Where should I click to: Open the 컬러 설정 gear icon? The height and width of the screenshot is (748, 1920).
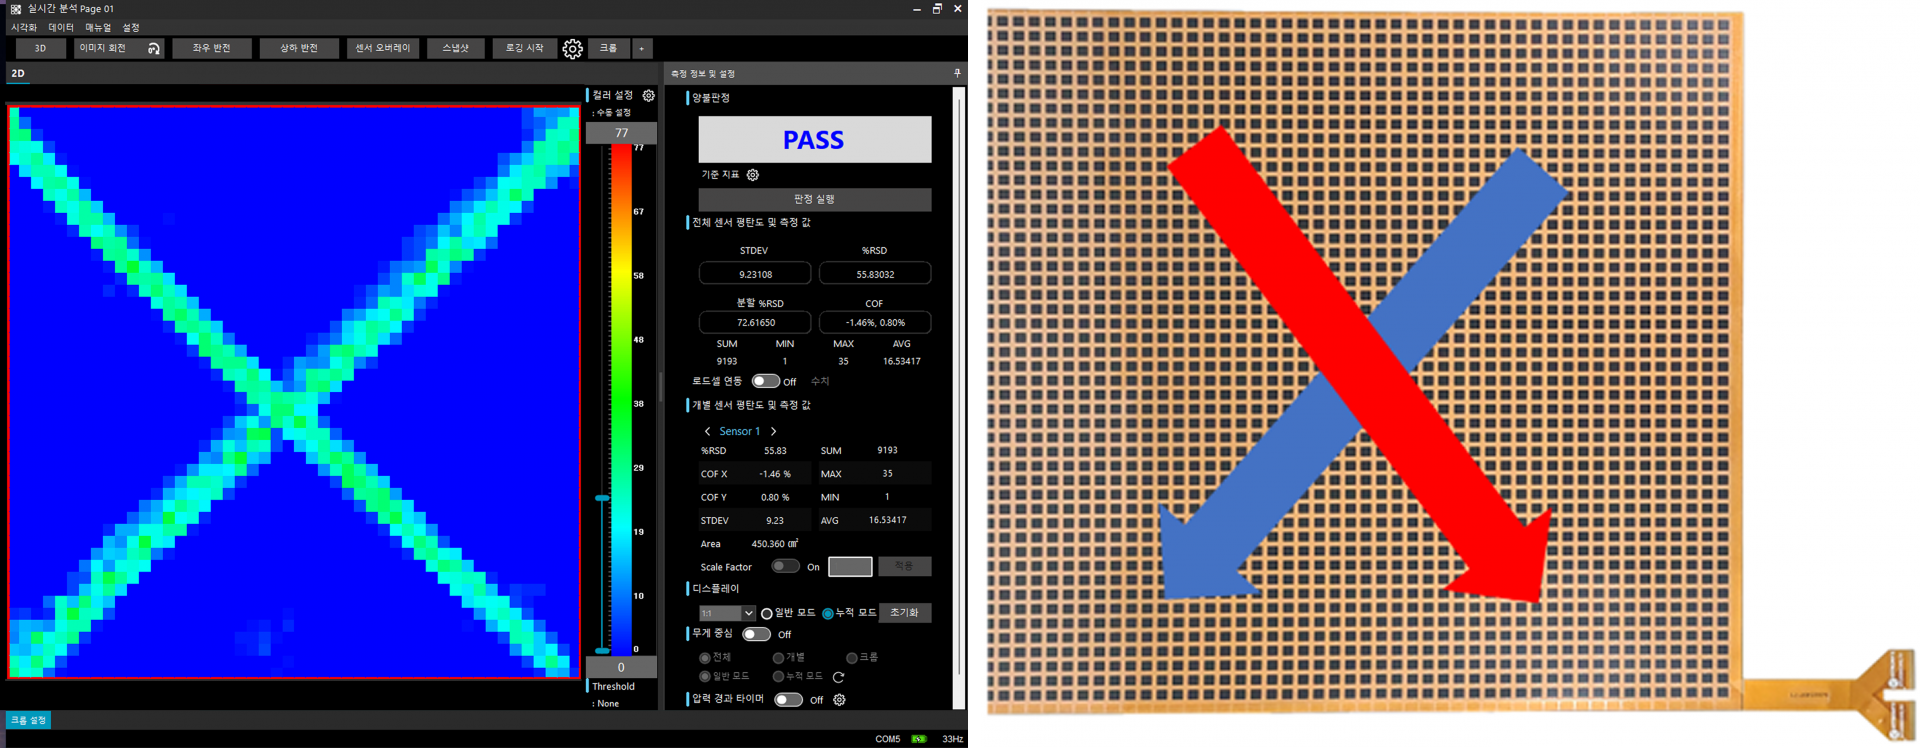pyautogui.click(x=649, y=95)
